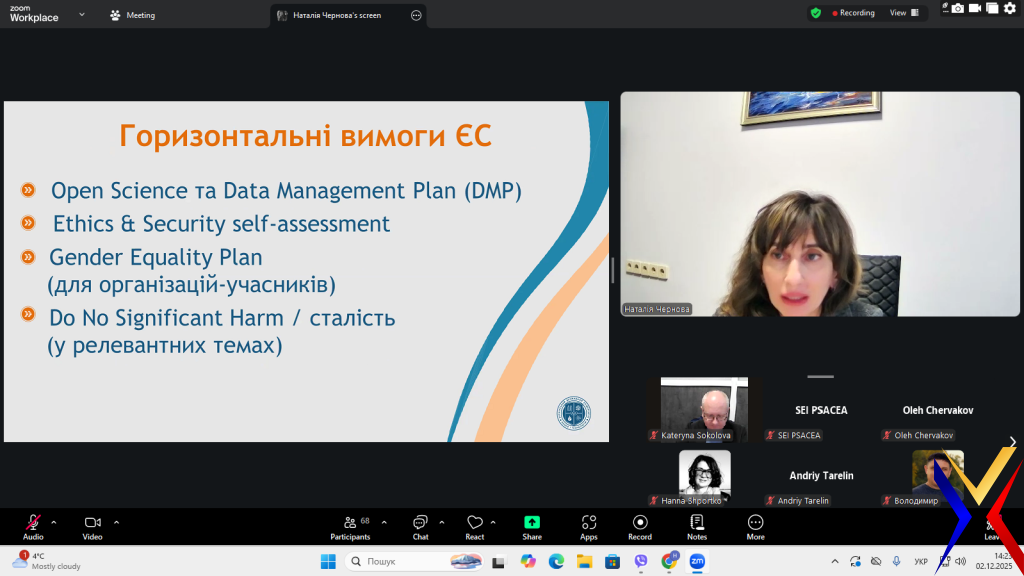
Task: Open the Participants panel
Action: pos(350,526)
